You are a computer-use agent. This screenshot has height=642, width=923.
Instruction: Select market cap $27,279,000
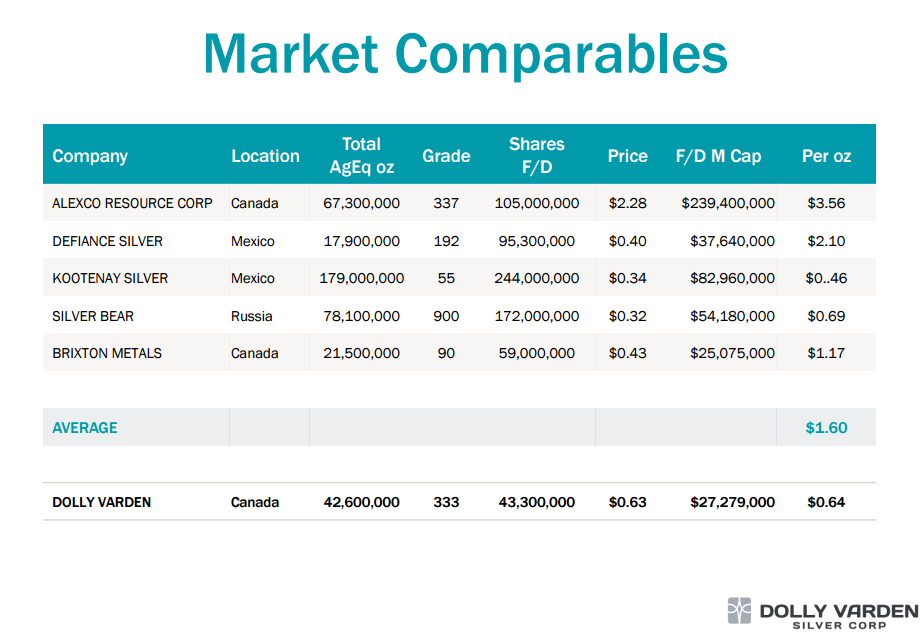(x=732, y=502)
